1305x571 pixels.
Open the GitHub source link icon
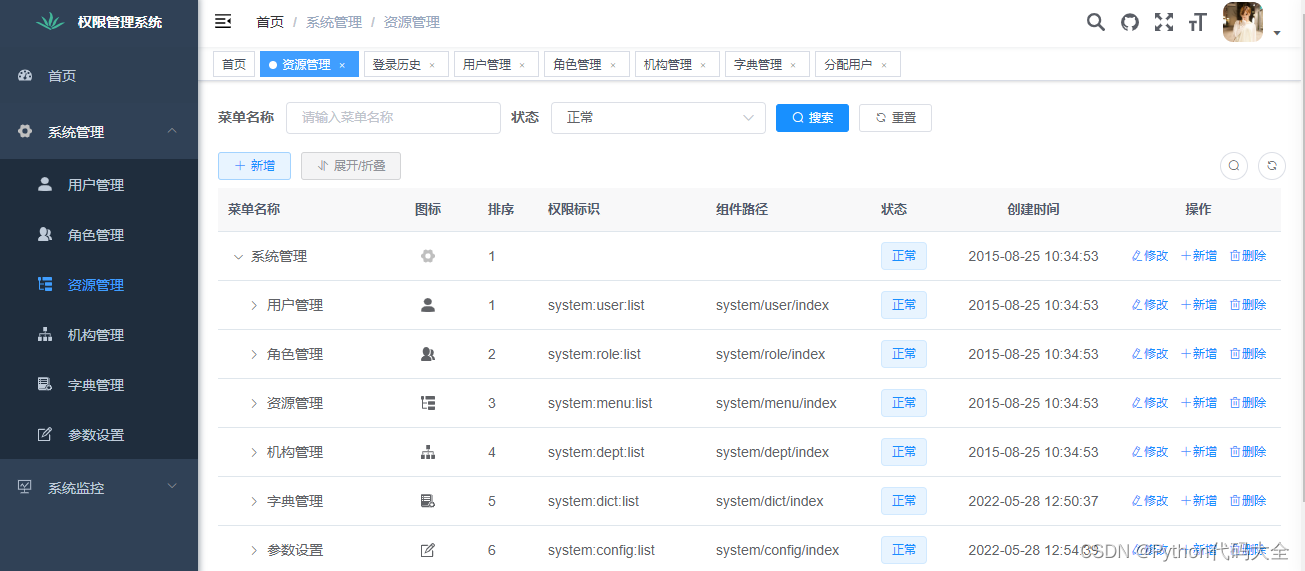[1130, 22]
